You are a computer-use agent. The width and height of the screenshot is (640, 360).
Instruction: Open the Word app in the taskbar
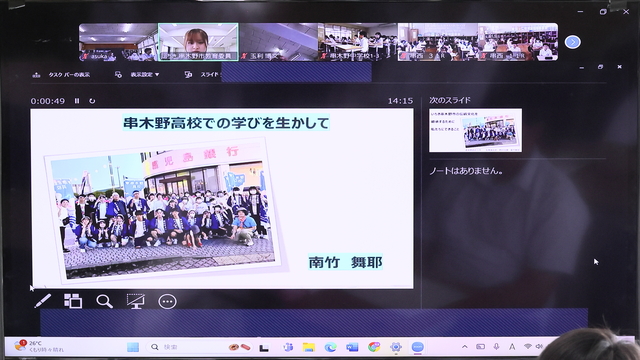tap(352, 347)
